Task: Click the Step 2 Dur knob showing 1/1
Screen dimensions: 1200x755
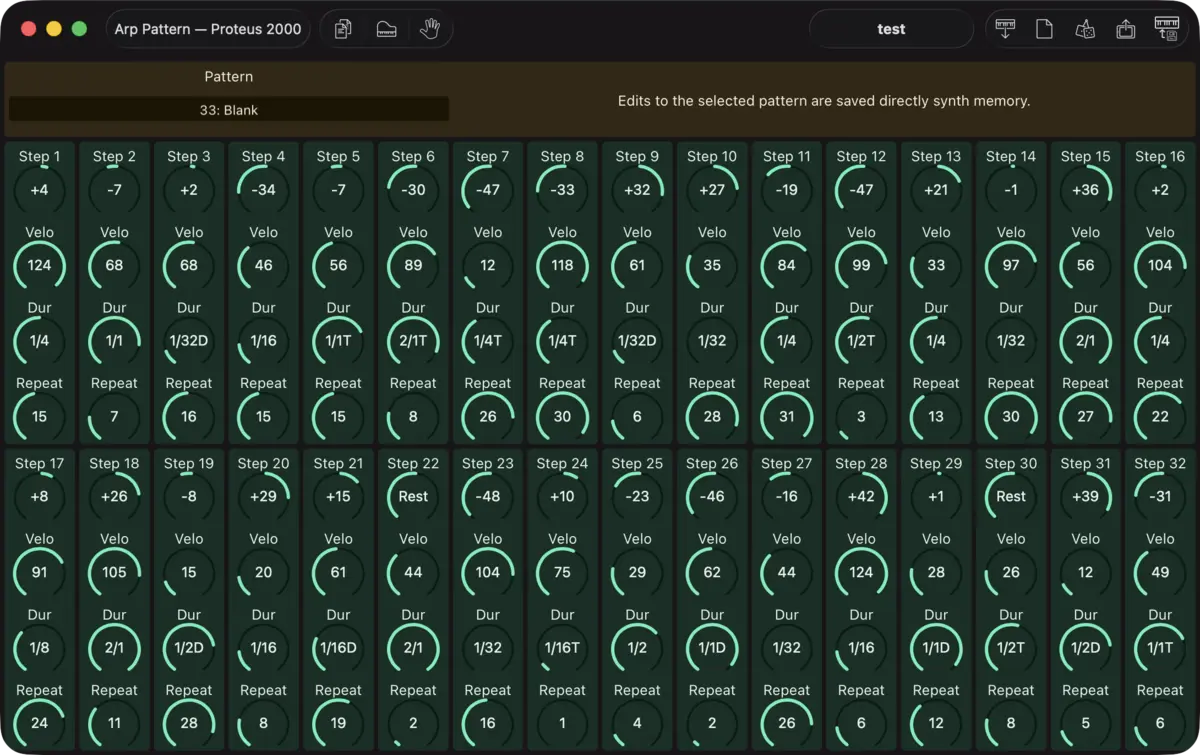Action: (x=114, y=341)
